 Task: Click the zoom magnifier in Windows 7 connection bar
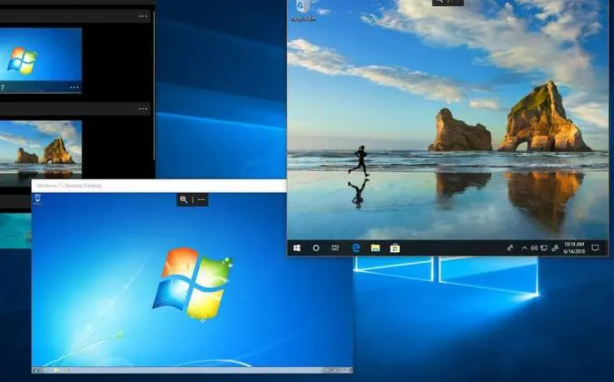tap(183, 200)
